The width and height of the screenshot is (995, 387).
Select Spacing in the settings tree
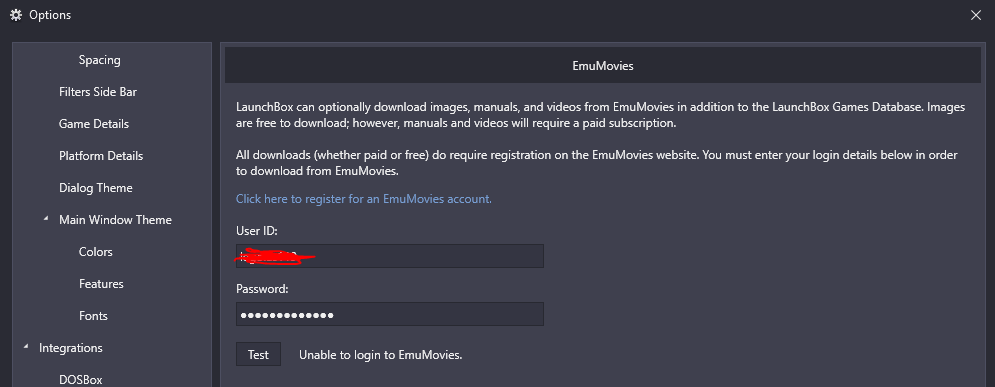100,60
